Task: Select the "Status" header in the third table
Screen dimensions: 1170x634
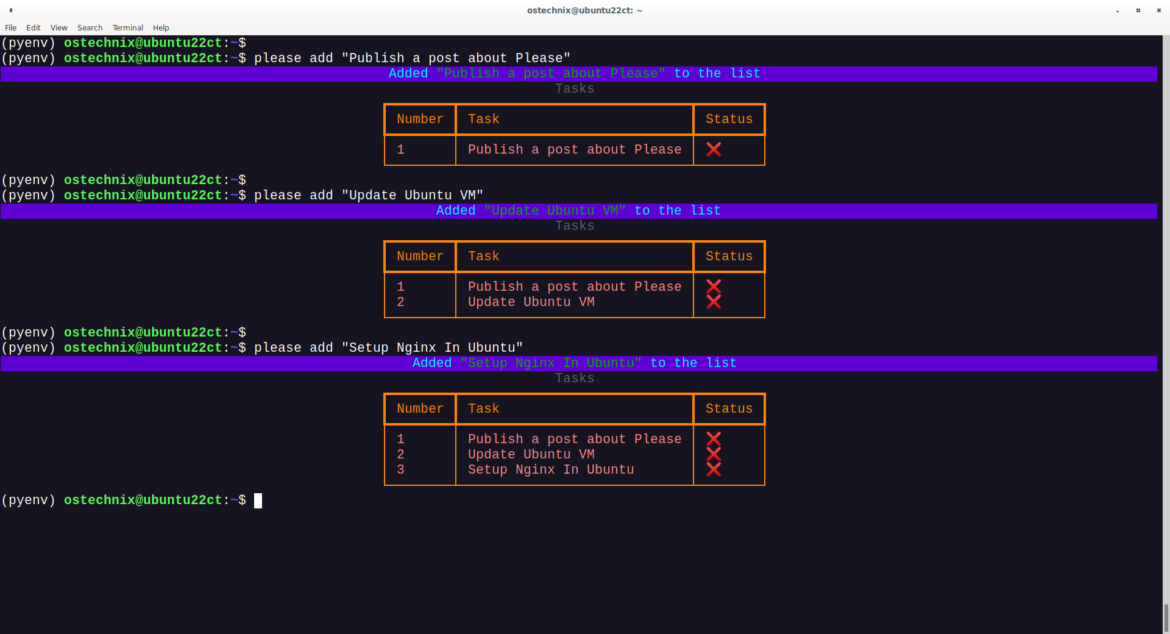Action: 729,408
